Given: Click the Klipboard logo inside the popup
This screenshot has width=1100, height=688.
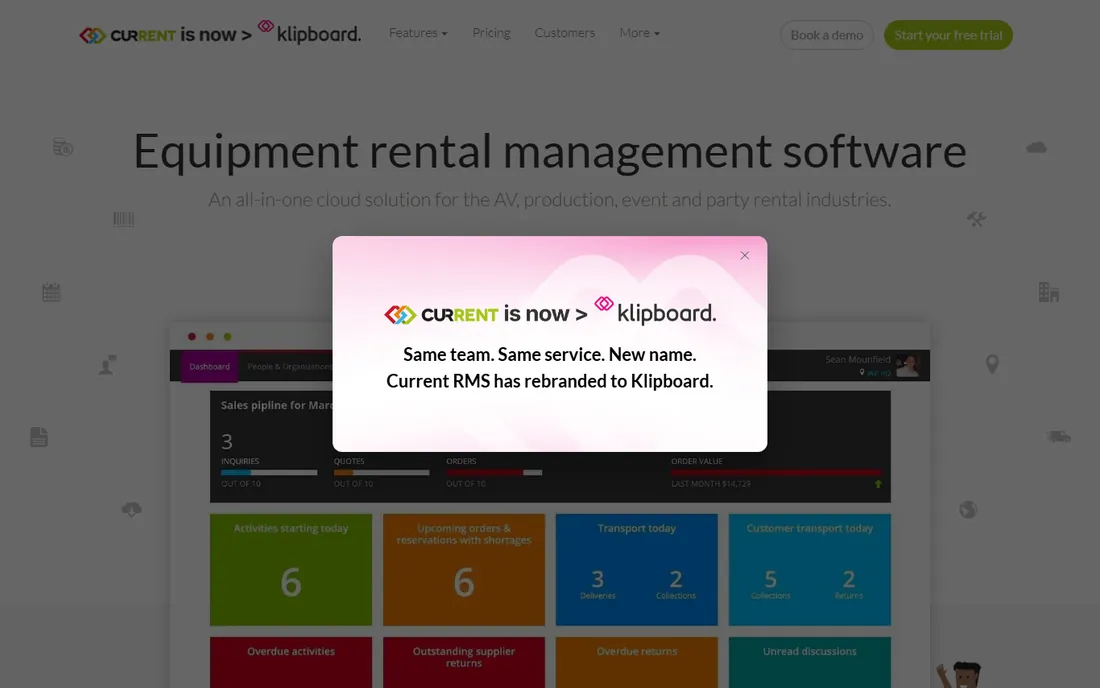Looking at the screenshot, I should click(655, 311).
